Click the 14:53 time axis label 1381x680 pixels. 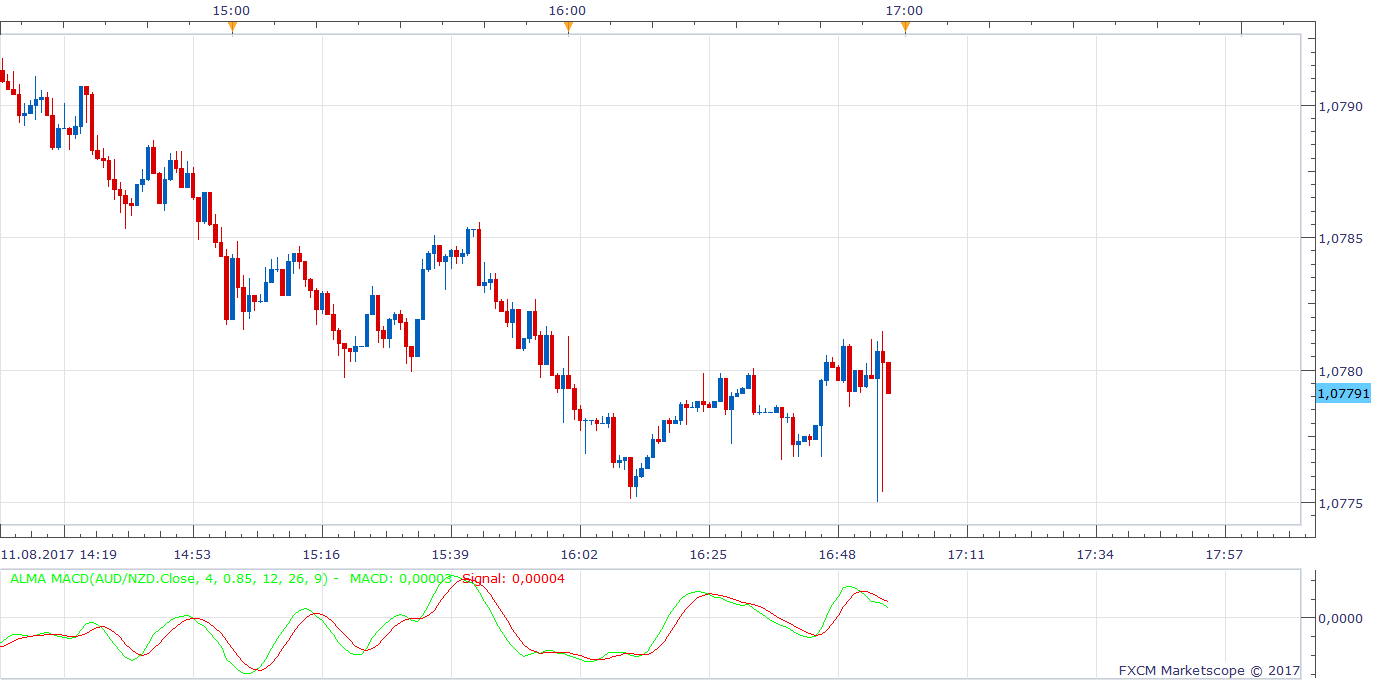(x=192, y=554)
